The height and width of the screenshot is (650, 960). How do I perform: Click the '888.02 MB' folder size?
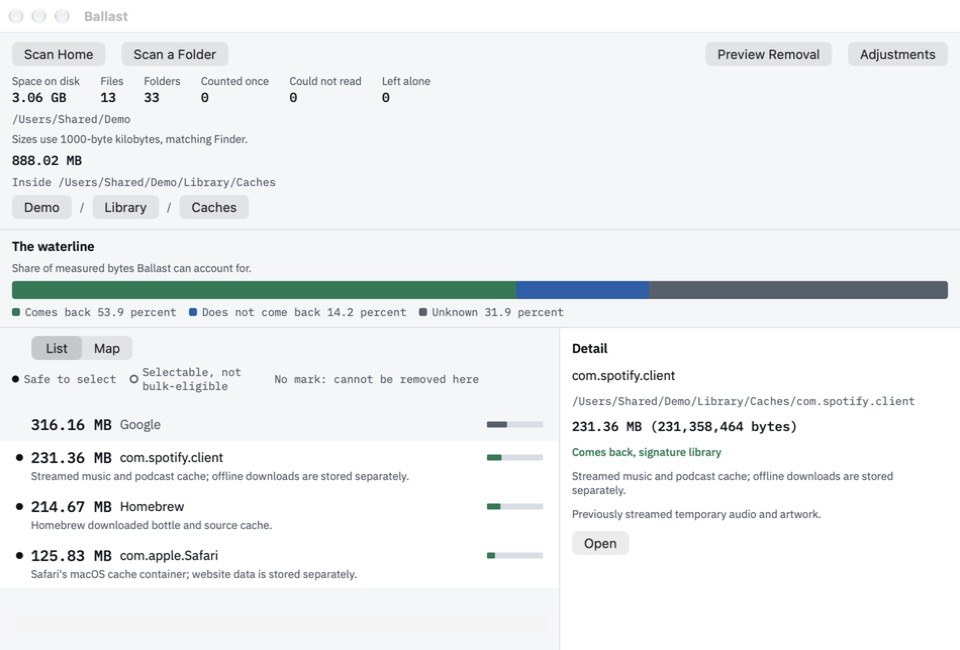[47, 160]
